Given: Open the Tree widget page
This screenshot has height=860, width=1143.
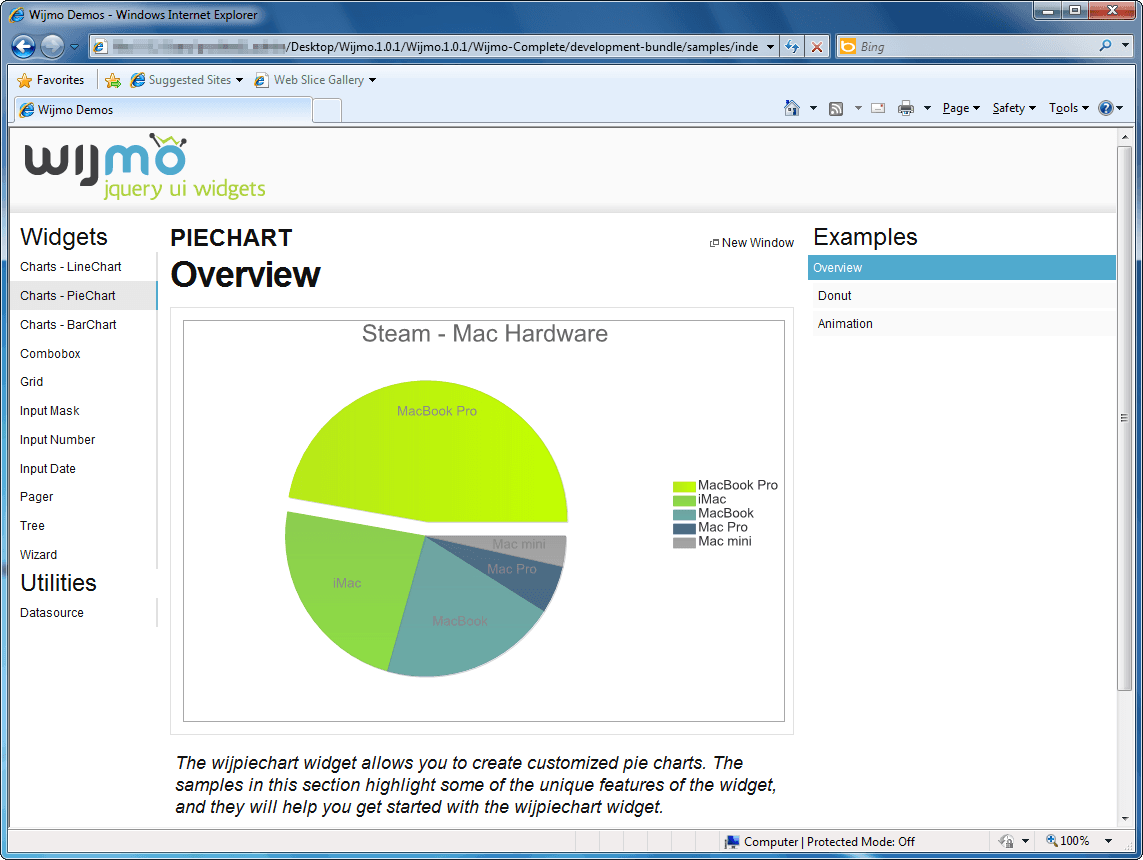Looking at the screenshot, I should [x=32, y=525].
